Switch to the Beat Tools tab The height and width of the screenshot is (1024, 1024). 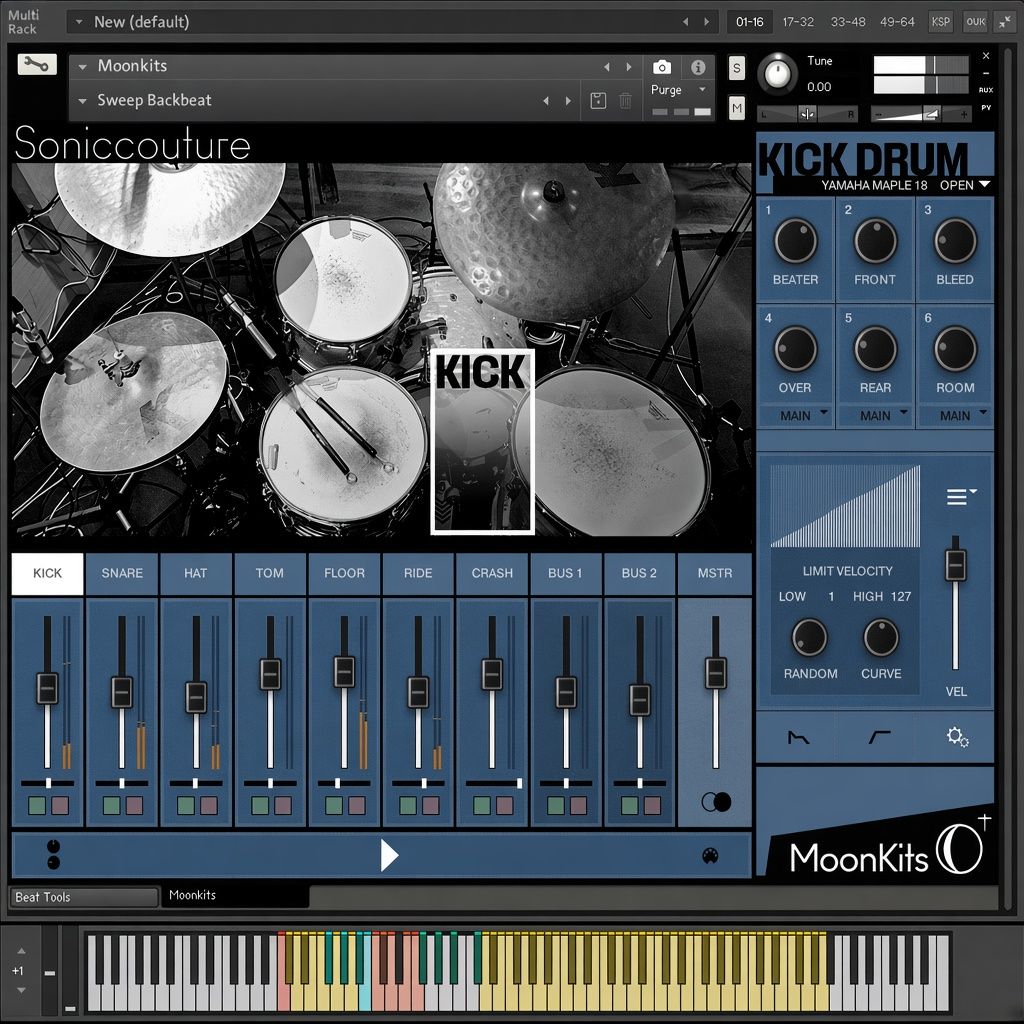84,897
